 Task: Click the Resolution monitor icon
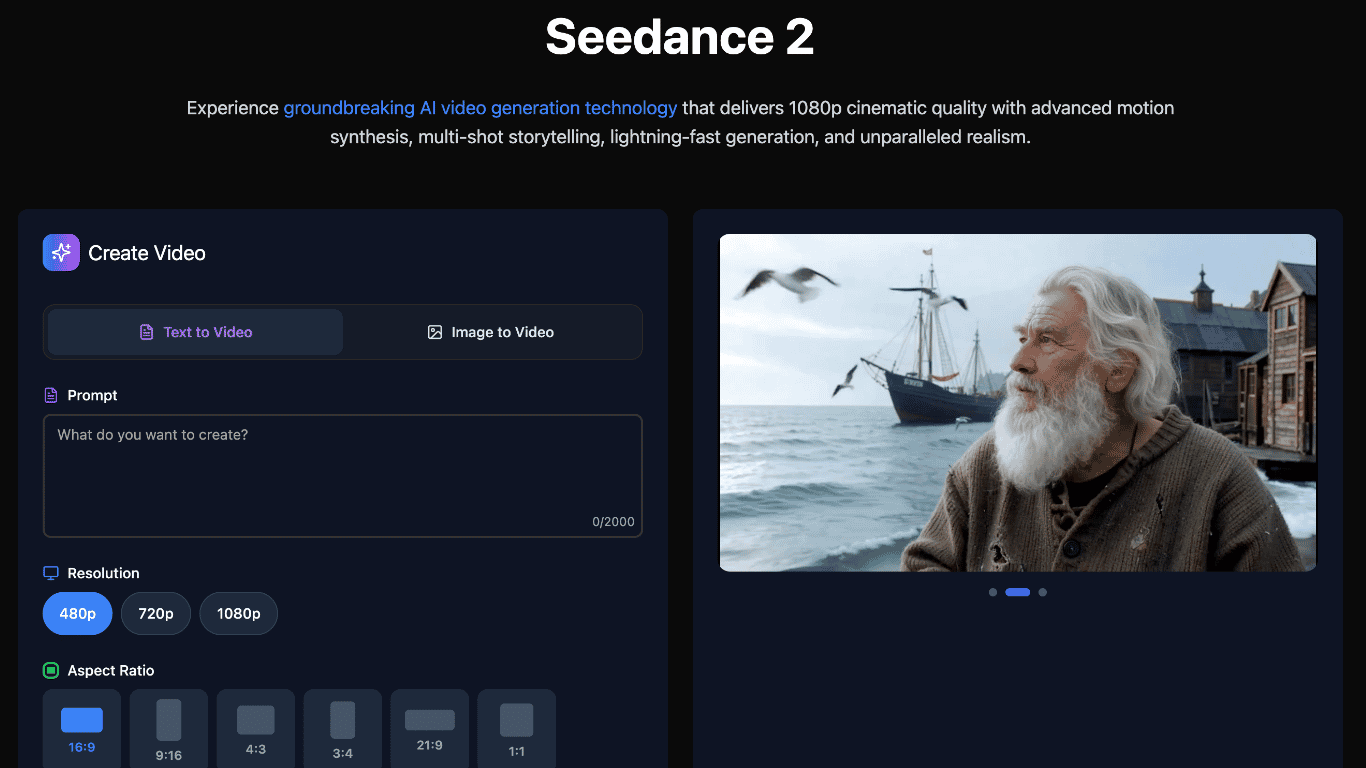[x=50, y=572]
